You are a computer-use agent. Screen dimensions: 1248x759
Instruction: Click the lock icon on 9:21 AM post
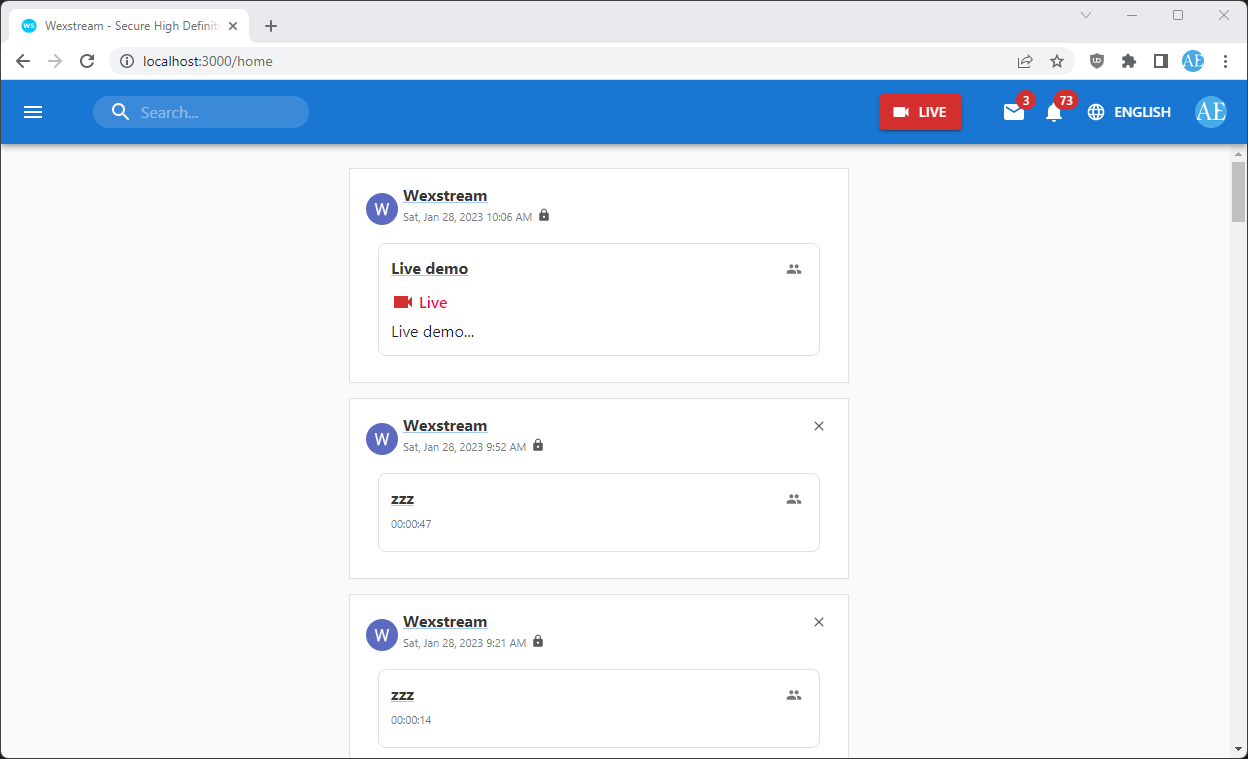pyautogui.click(x=538, y=641)
